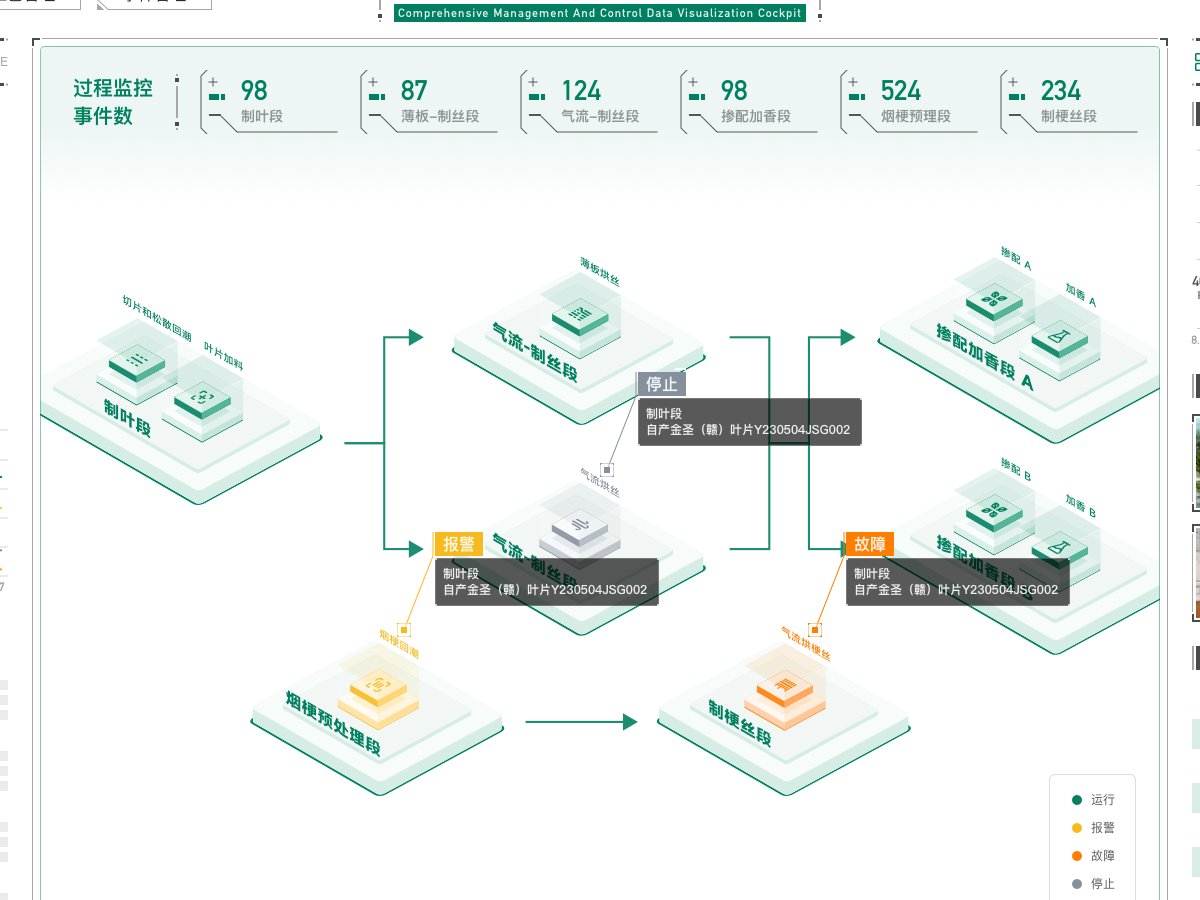Select the 故障 entry in the legend

click(x=1093, y=856)
